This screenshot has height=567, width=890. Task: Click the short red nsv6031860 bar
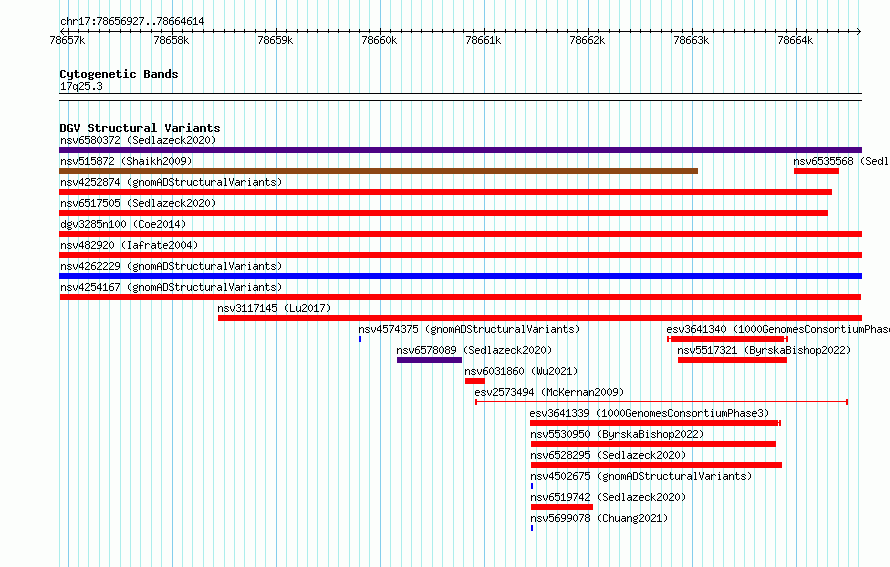[x=475, y=381]
